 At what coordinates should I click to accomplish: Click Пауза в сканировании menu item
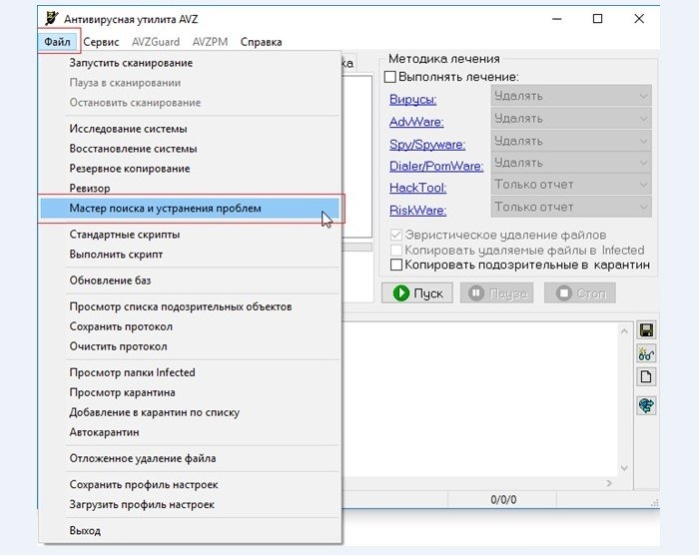click(x=190, y=83)
